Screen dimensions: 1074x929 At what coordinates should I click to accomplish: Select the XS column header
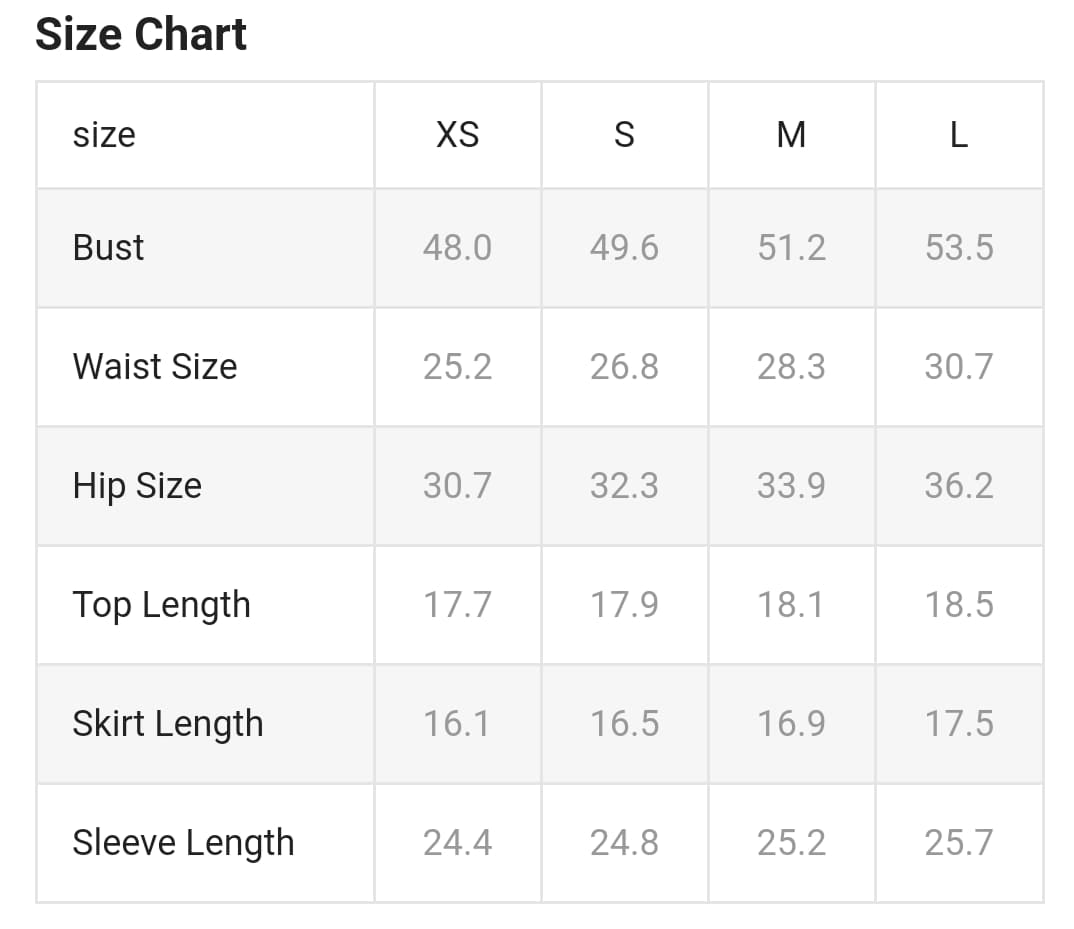coord(457,134)
